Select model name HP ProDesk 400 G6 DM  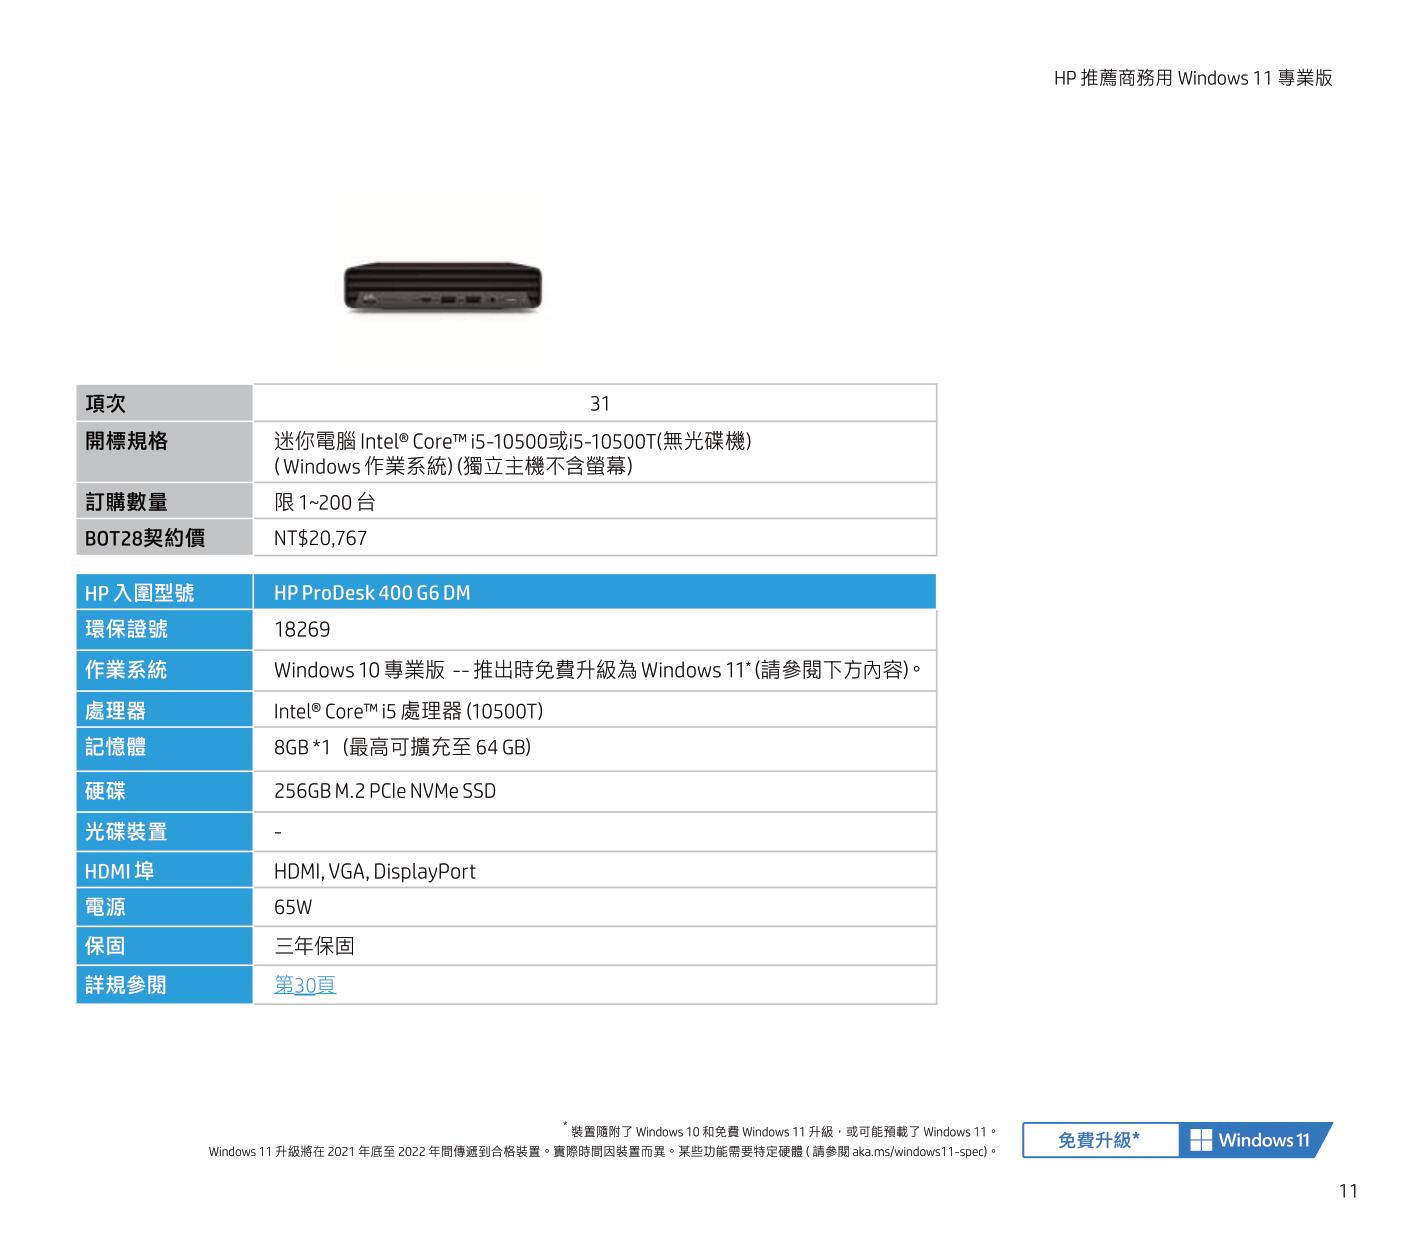tap(372, 593)
